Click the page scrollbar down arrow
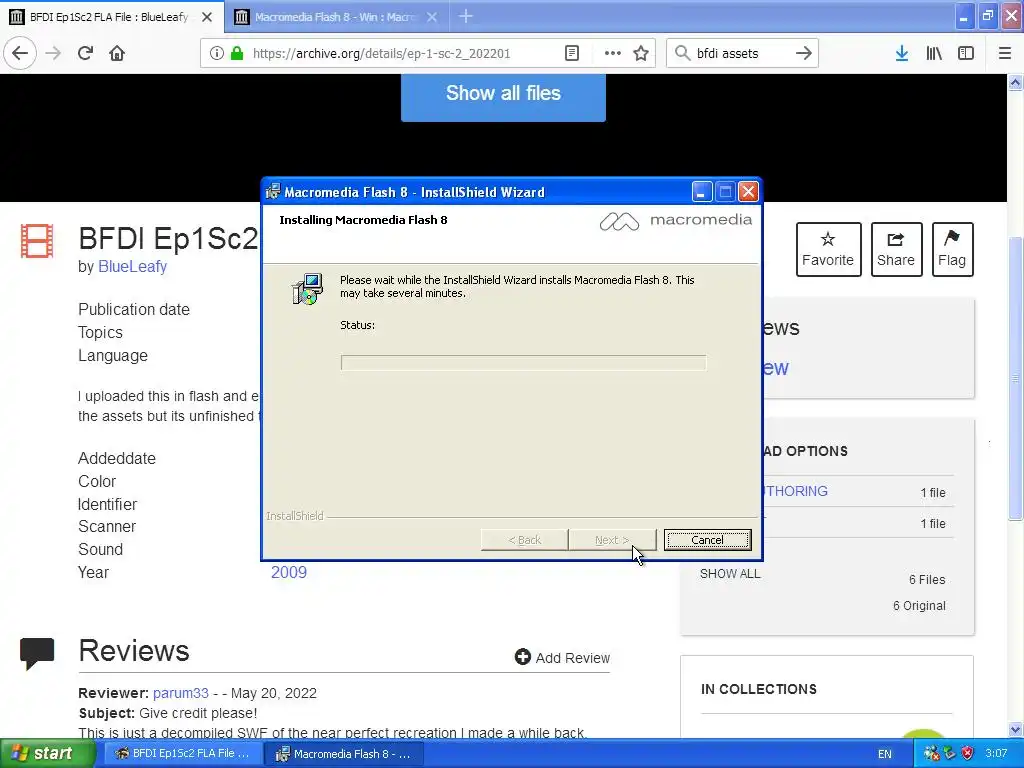This screenshot has width=1024, height=768. (x=1015, y=729)
